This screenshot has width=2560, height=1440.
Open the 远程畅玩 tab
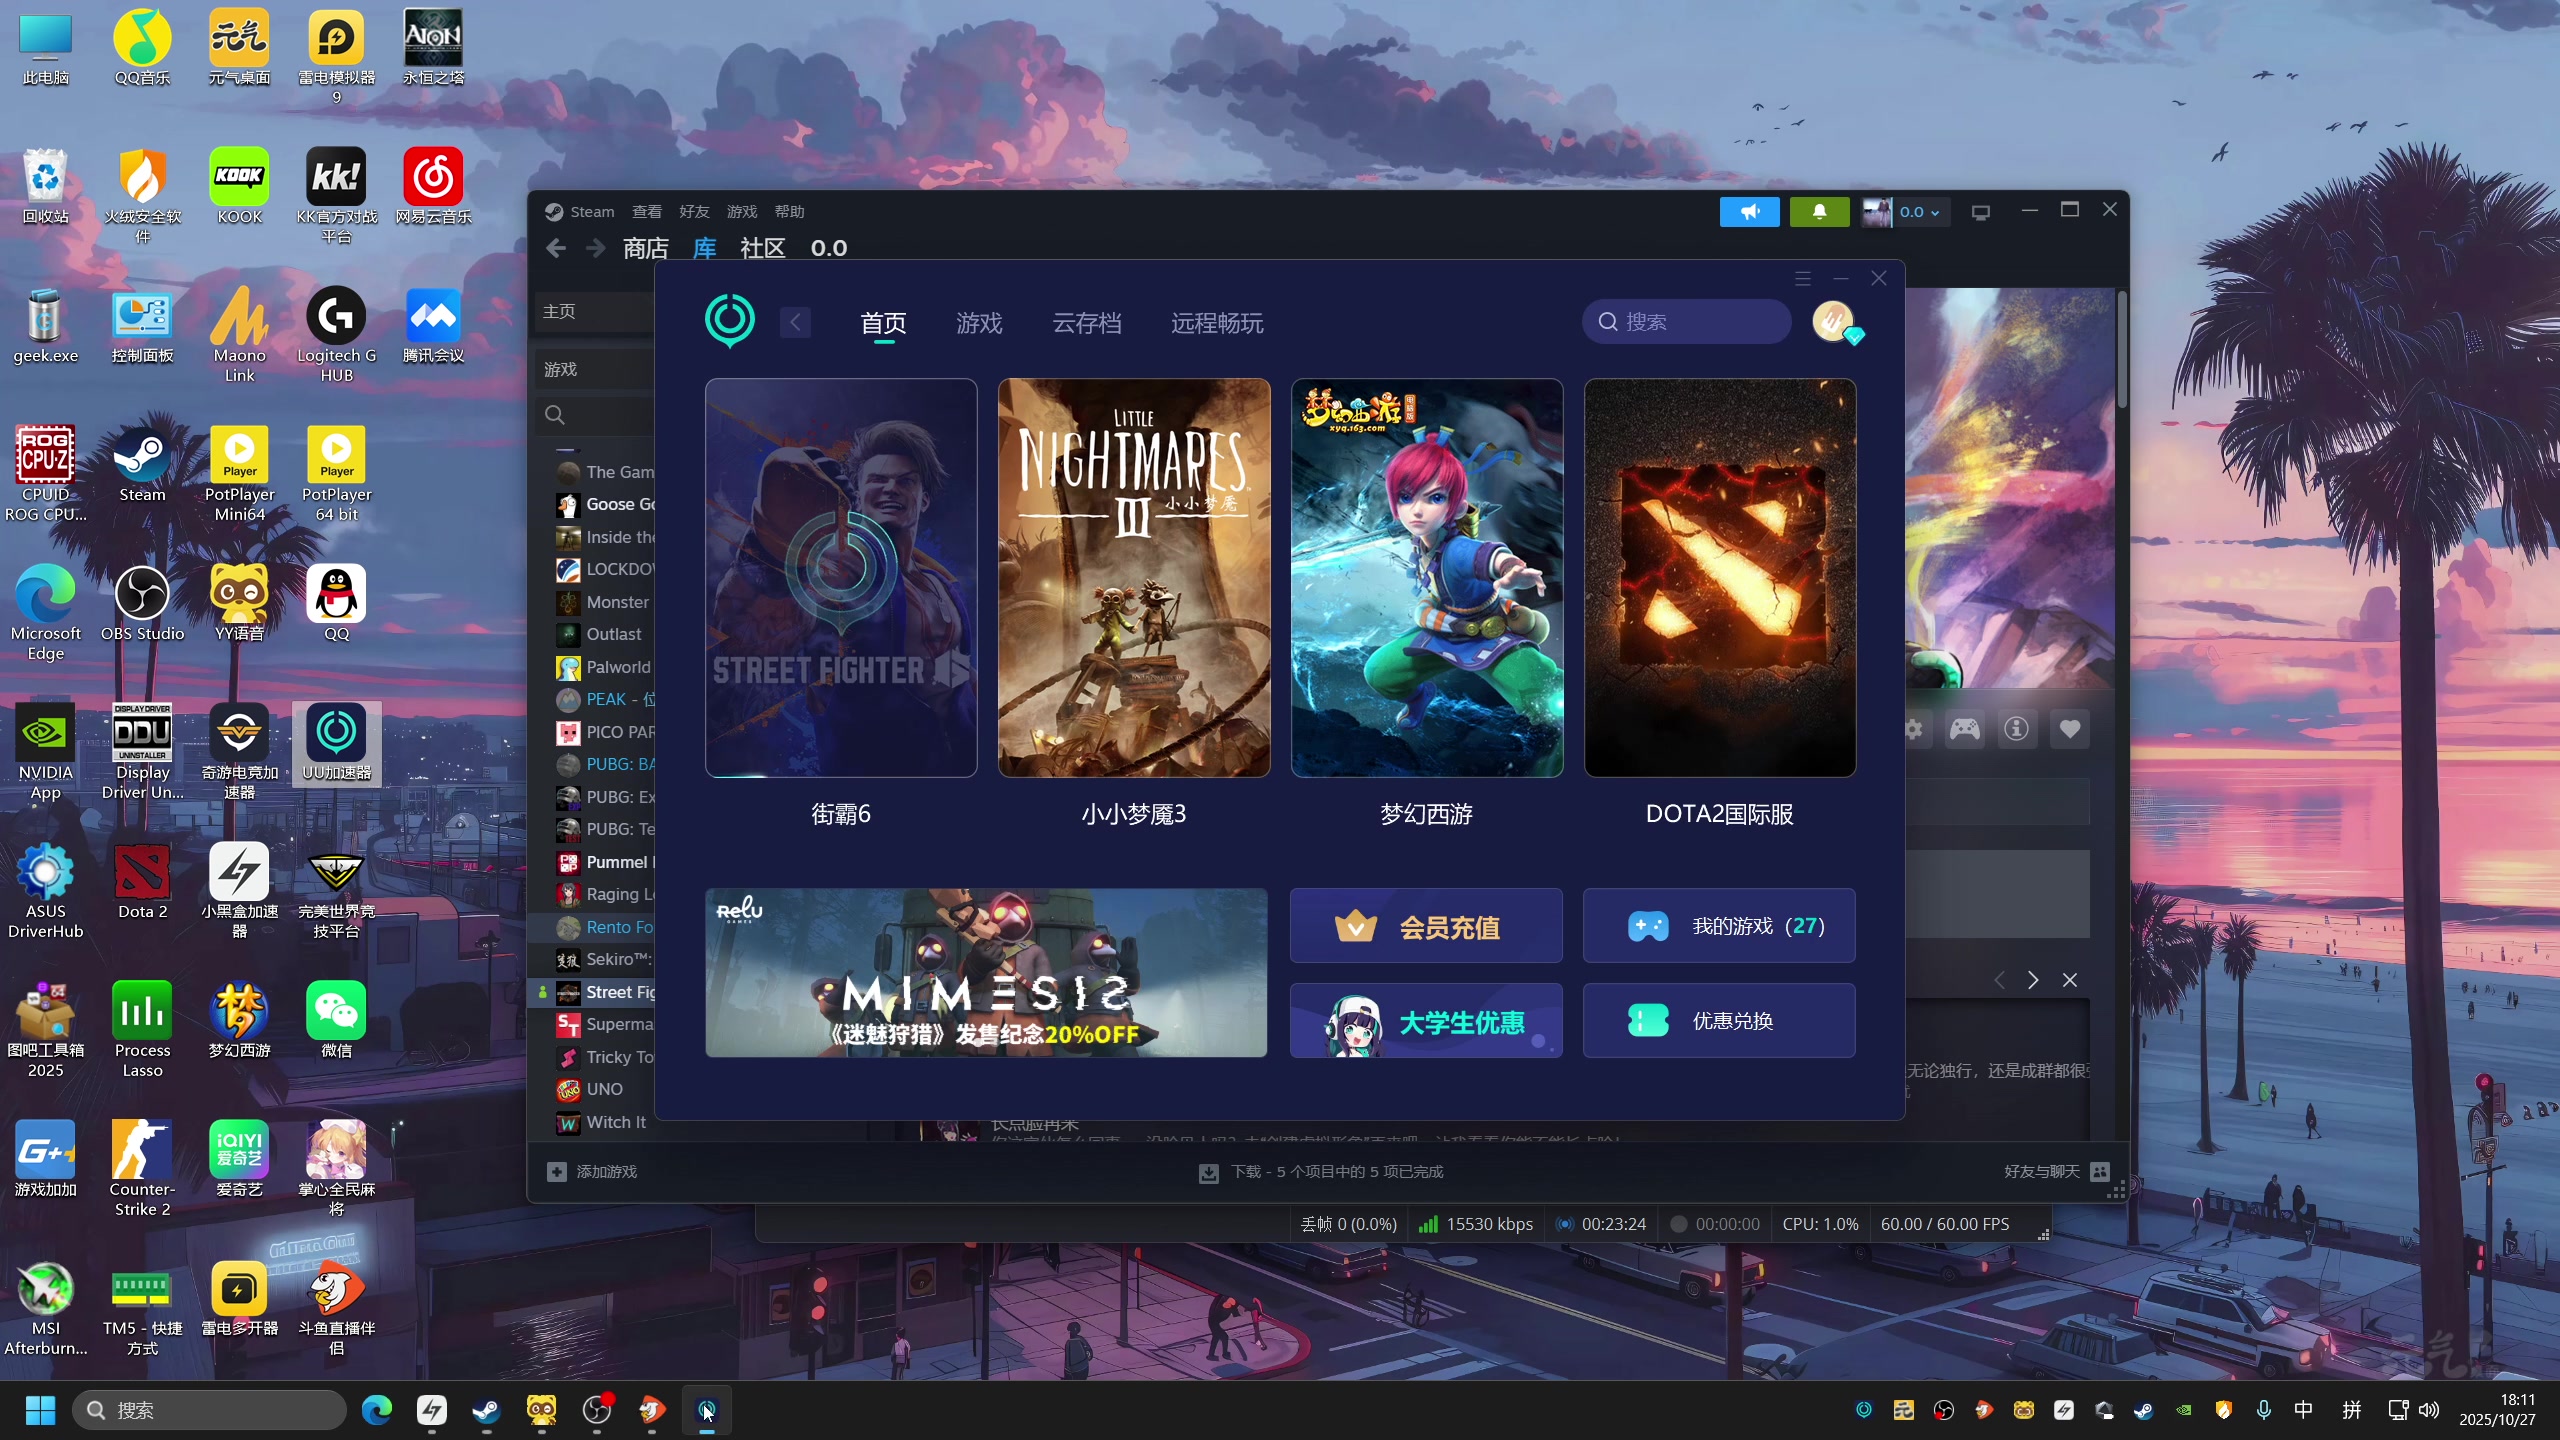pyautogui.click(x=1216, y=323)
